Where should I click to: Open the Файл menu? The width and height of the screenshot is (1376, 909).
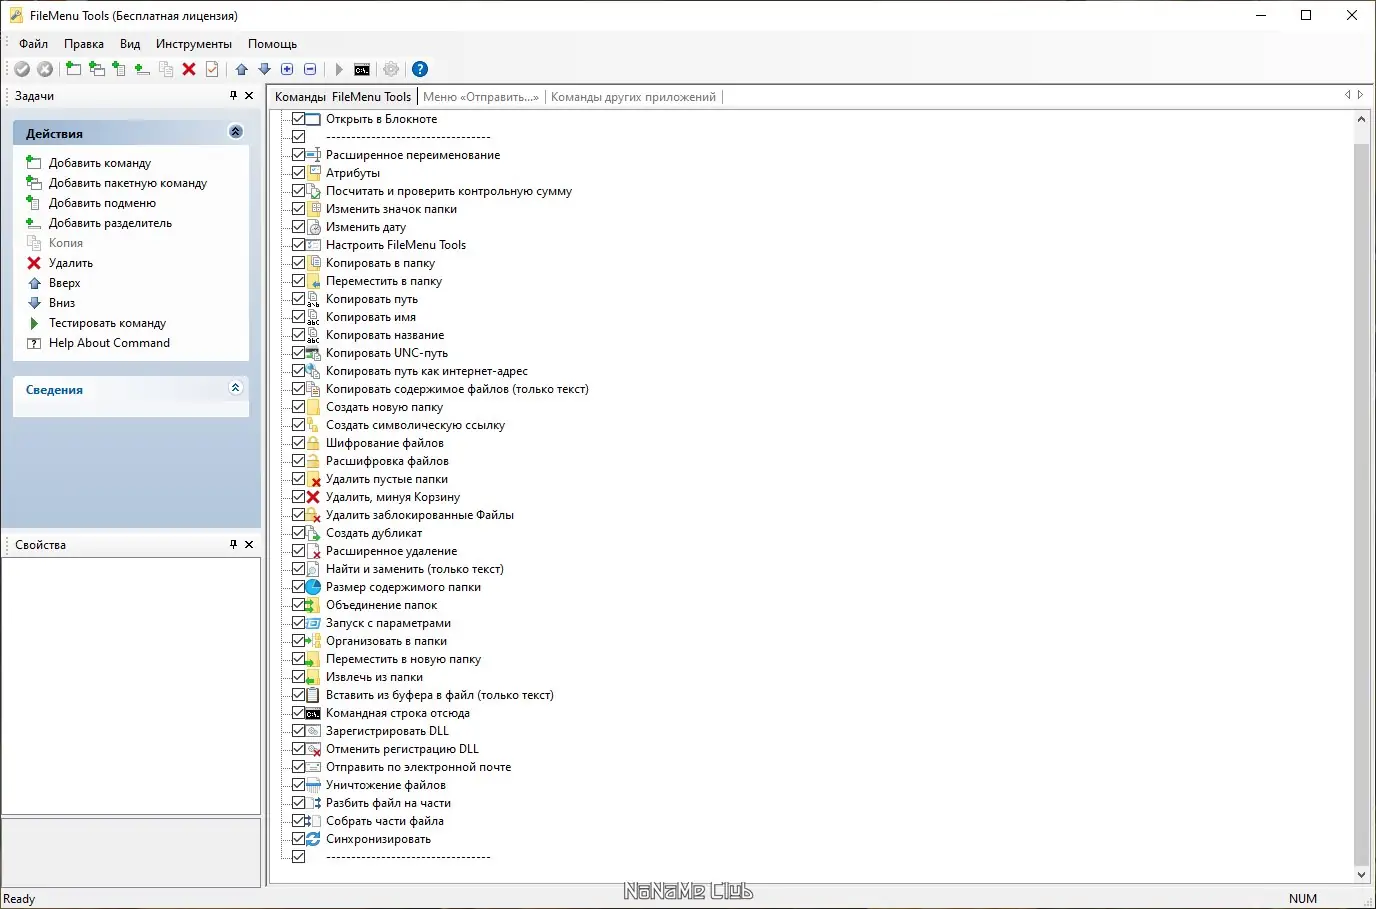click(x=33, y=44)
